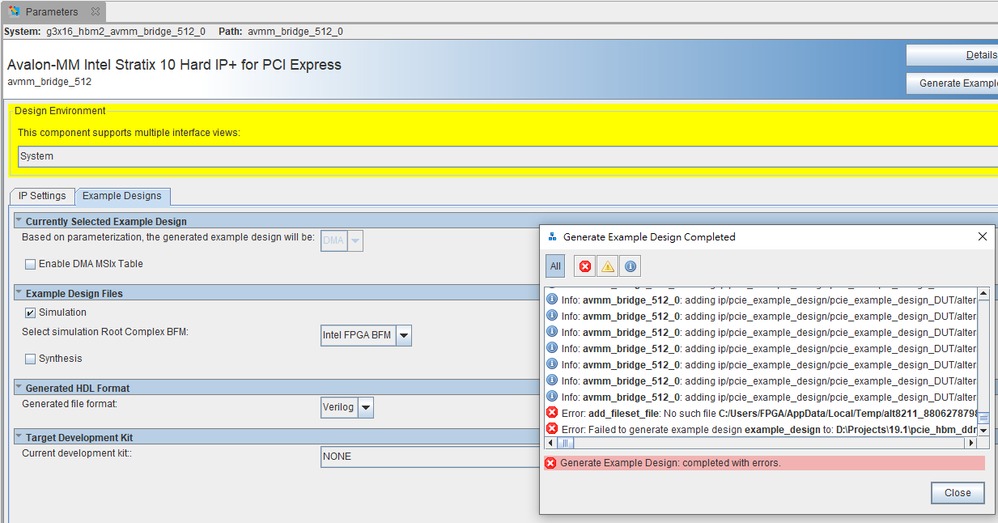Click the 'Design Environment' group label
998x523 pixels.
[x=60, y=111]
